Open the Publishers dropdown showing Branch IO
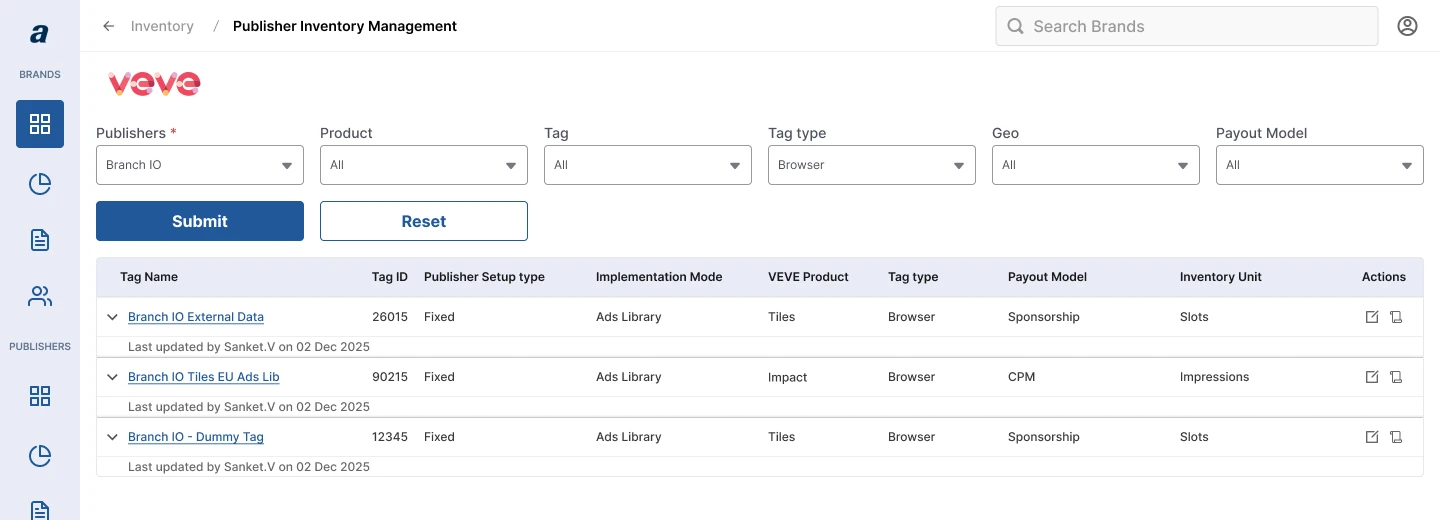 point(200,165)
